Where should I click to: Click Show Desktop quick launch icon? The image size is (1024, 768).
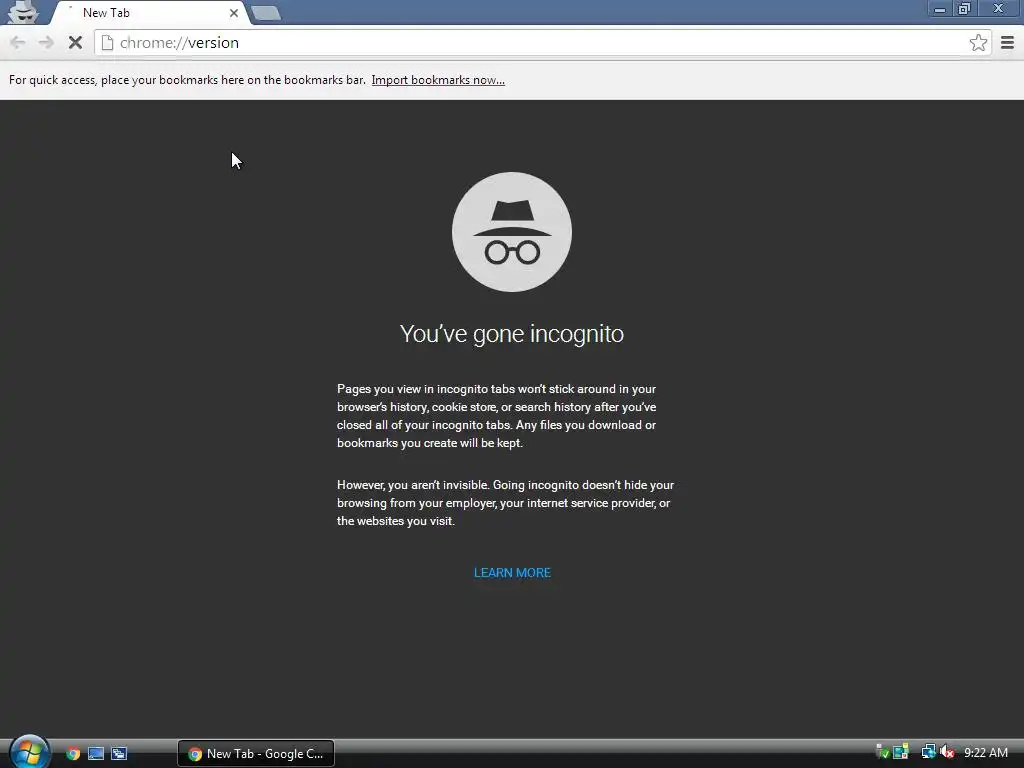click(x=96, y=754)
